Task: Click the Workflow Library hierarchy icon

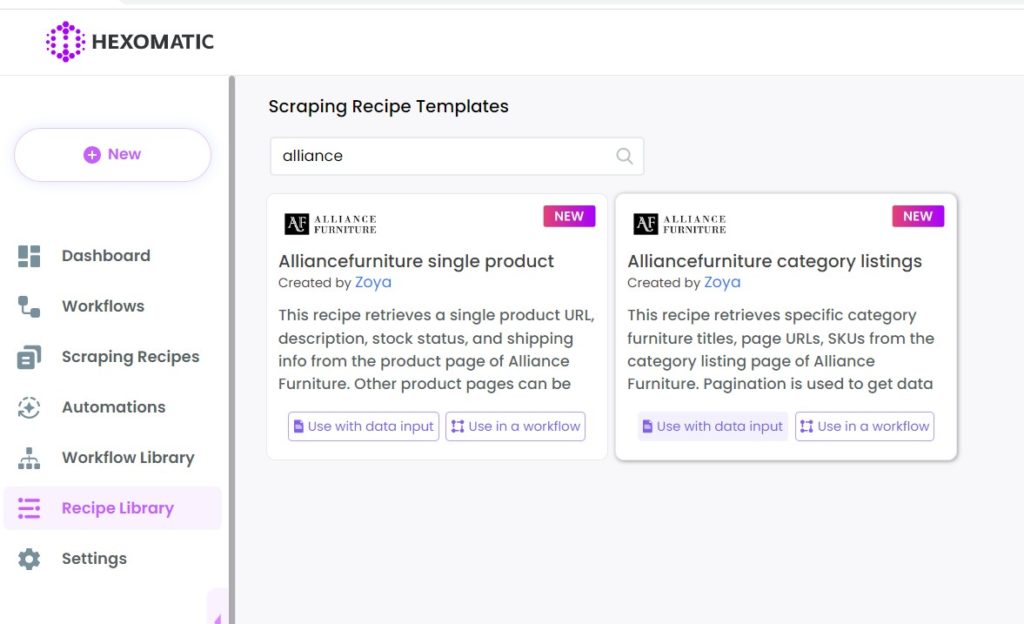Action: [29, 458]
